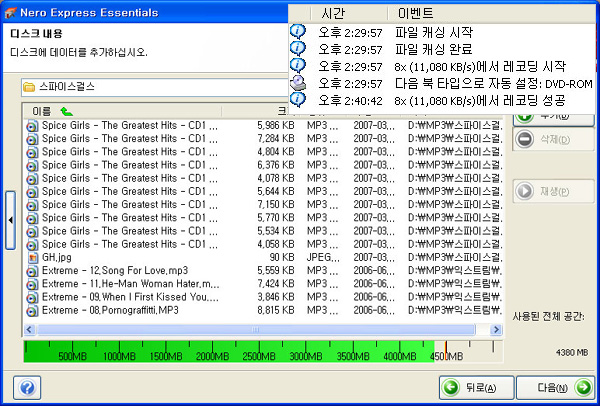Screen dimensions: 600x406
Task: Click the 4380 MB used space value
Action: [x=572, y=352]
